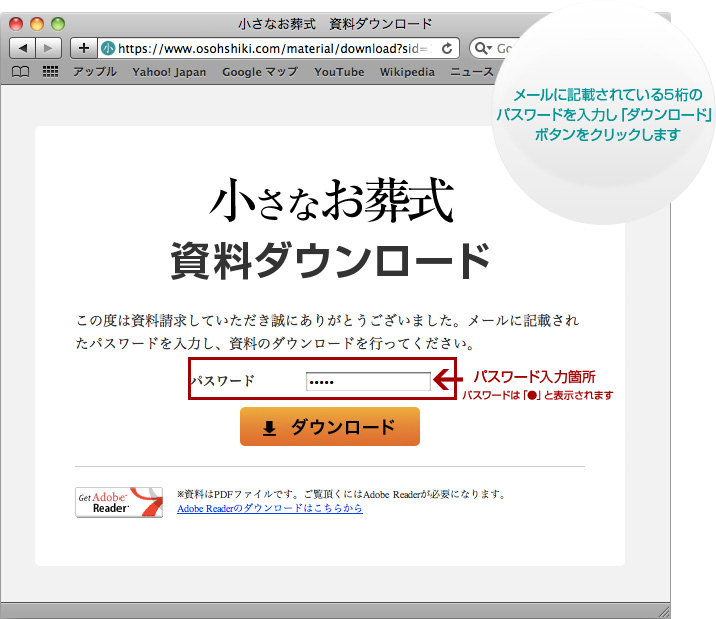The width and height of the screenshot is (716, 619).
Task: Click the yellow minimize window button
Action: 37,23
